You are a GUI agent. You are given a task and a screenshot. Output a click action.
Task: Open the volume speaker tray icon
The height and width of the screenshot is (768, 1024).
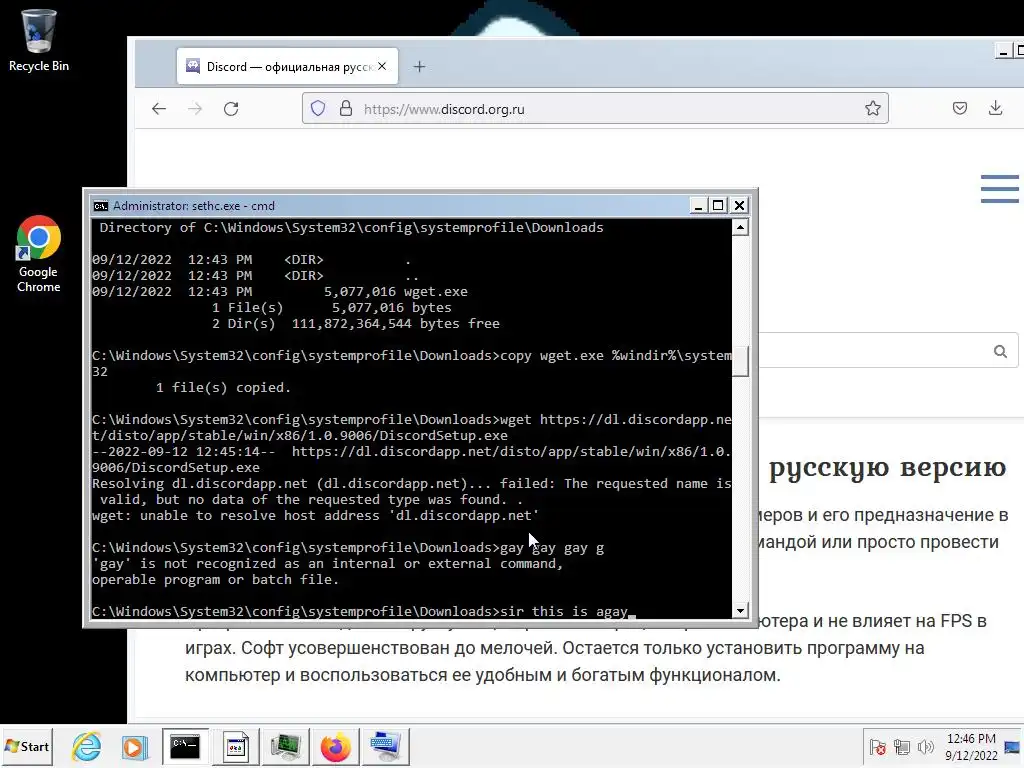925,747
